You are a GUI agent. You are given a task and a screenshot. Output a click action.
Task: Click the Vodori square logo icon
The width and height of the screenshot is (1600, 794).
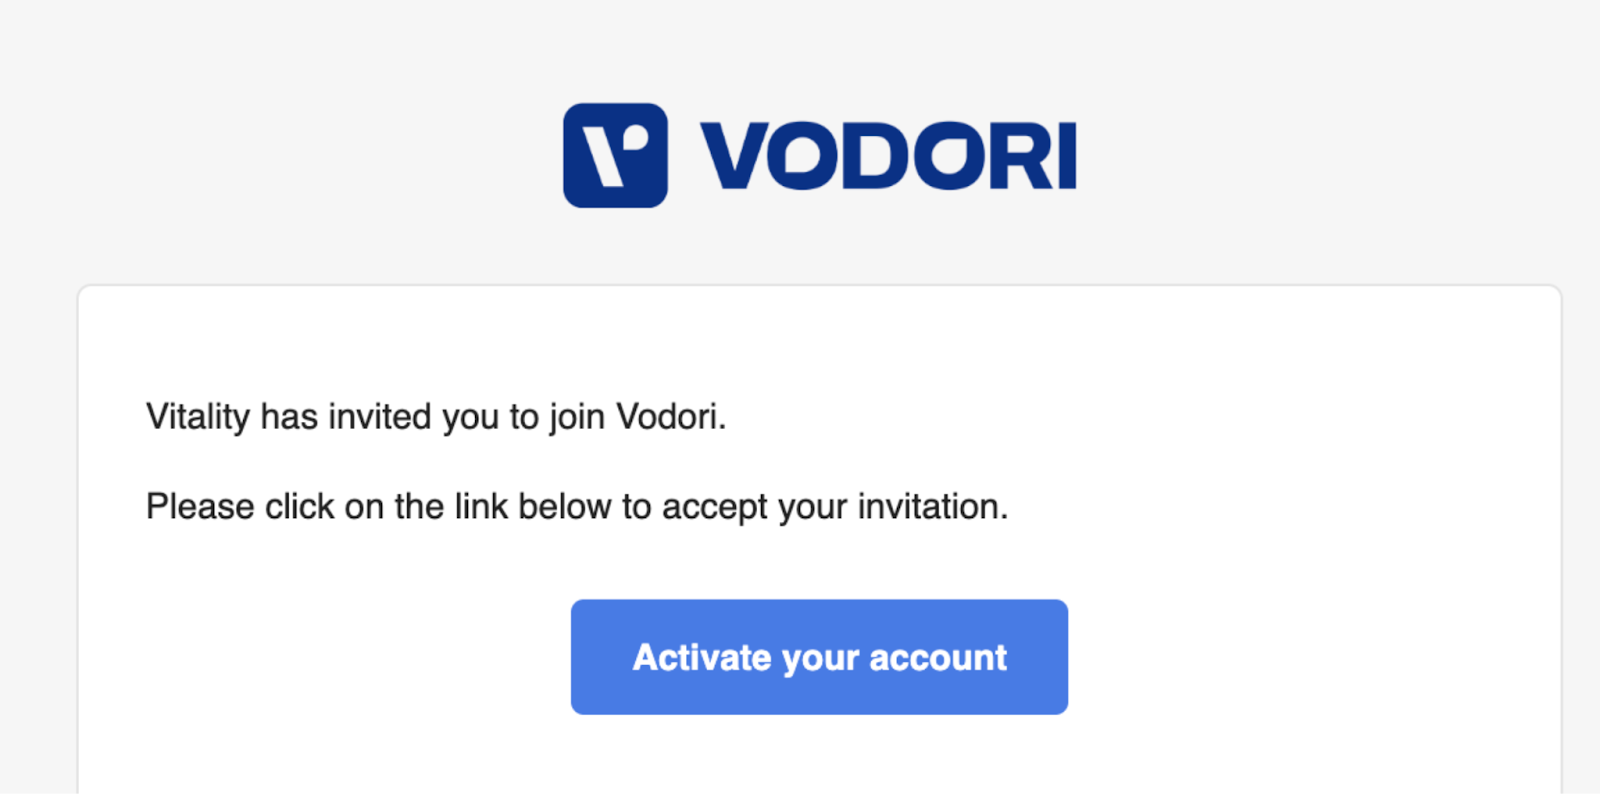tap(615, 155)
